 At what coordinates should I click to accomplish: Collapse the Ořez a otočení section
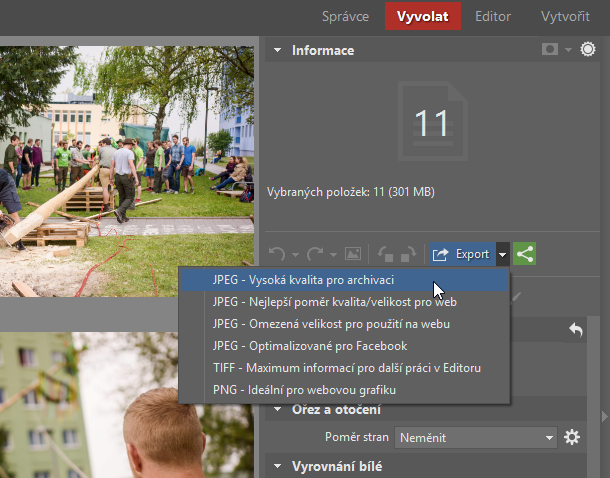tap(277, 409)
